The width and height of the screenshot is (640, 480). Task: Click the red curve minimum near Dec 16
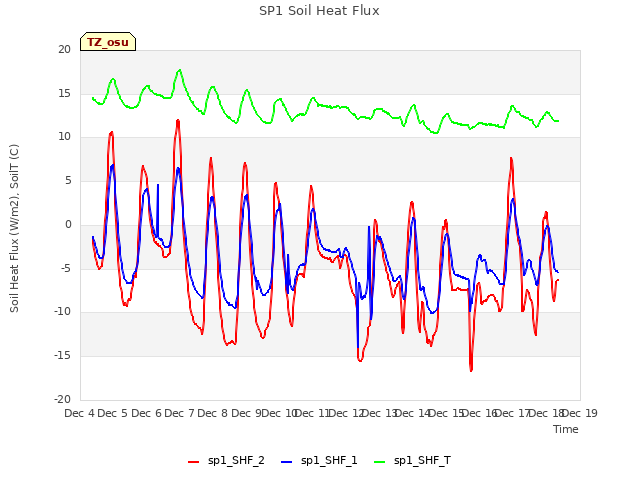pyautogui.click(x=471, y=370)
